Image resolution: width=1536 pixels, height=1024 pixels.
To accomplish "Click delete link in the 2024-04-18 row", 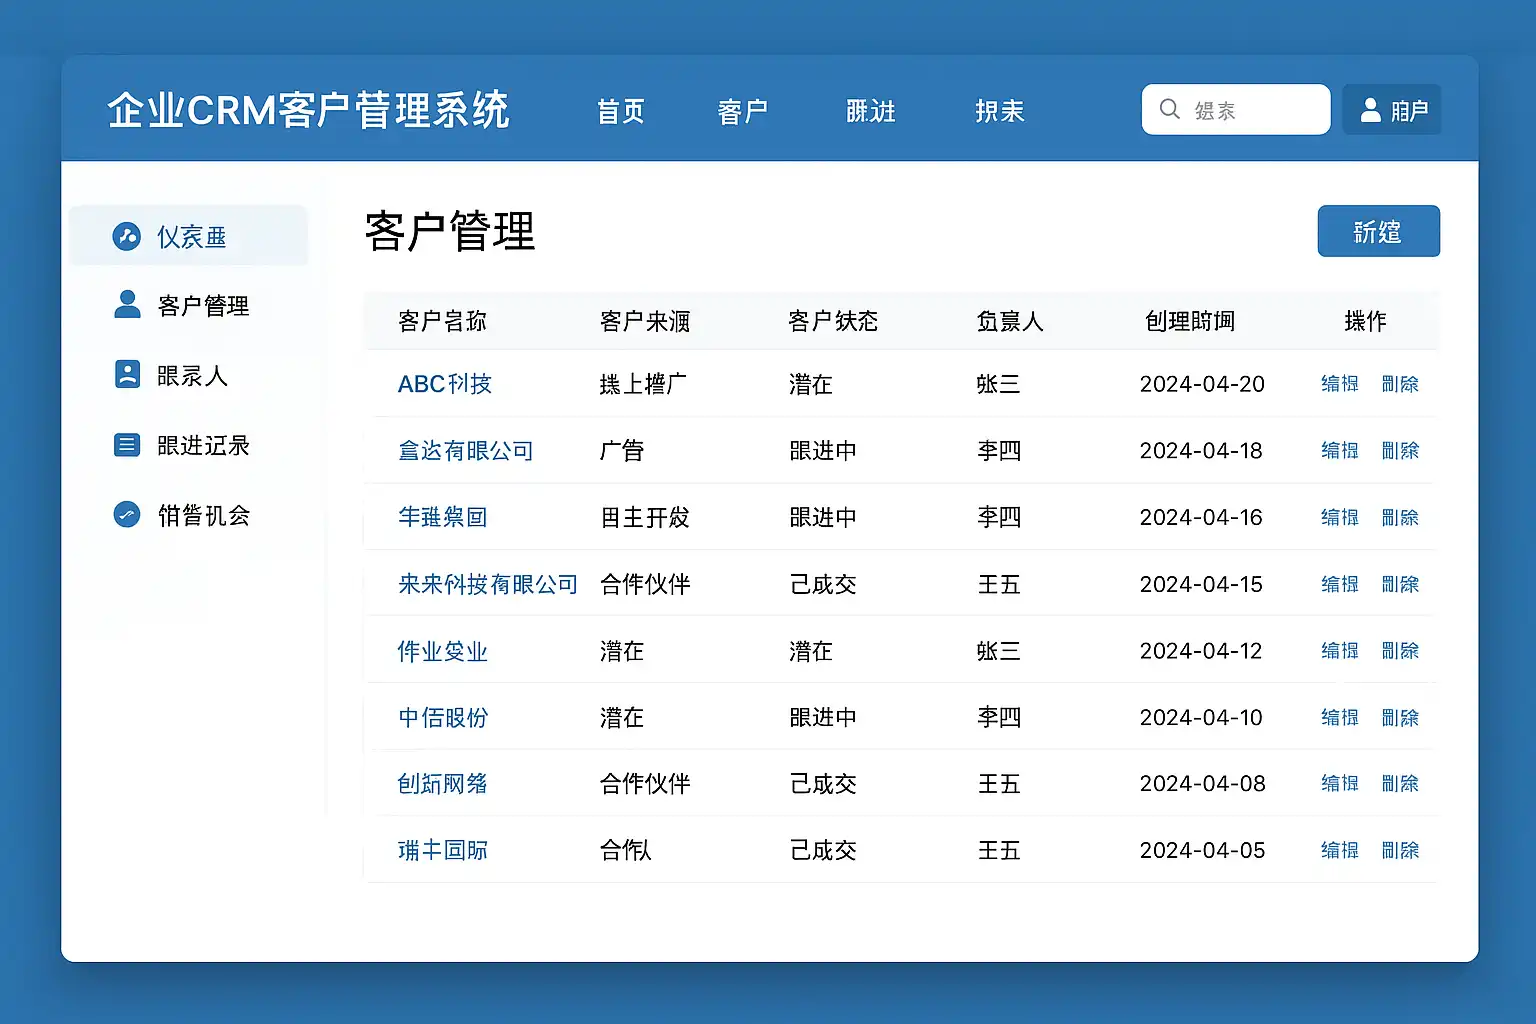I will [x=1400, y=451].
